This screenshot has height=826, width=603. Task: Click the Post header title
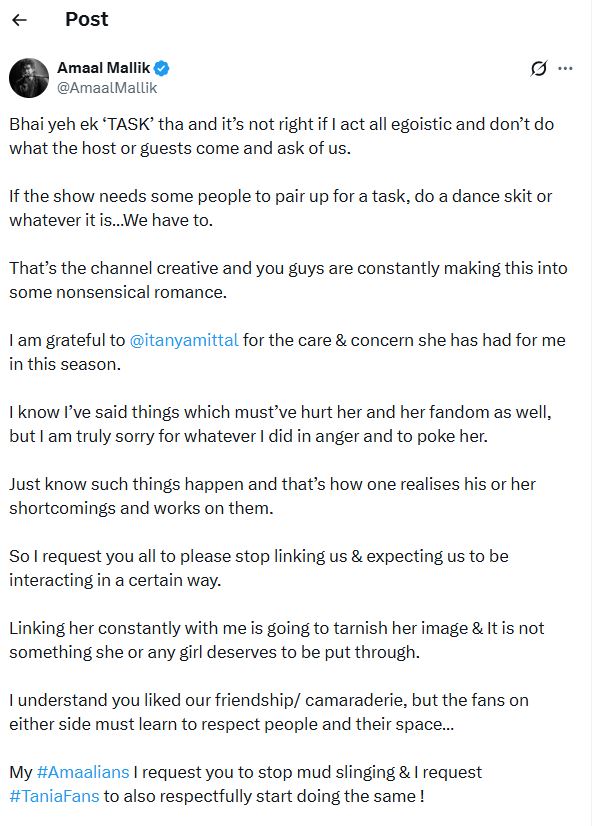(x=86, y=20)
